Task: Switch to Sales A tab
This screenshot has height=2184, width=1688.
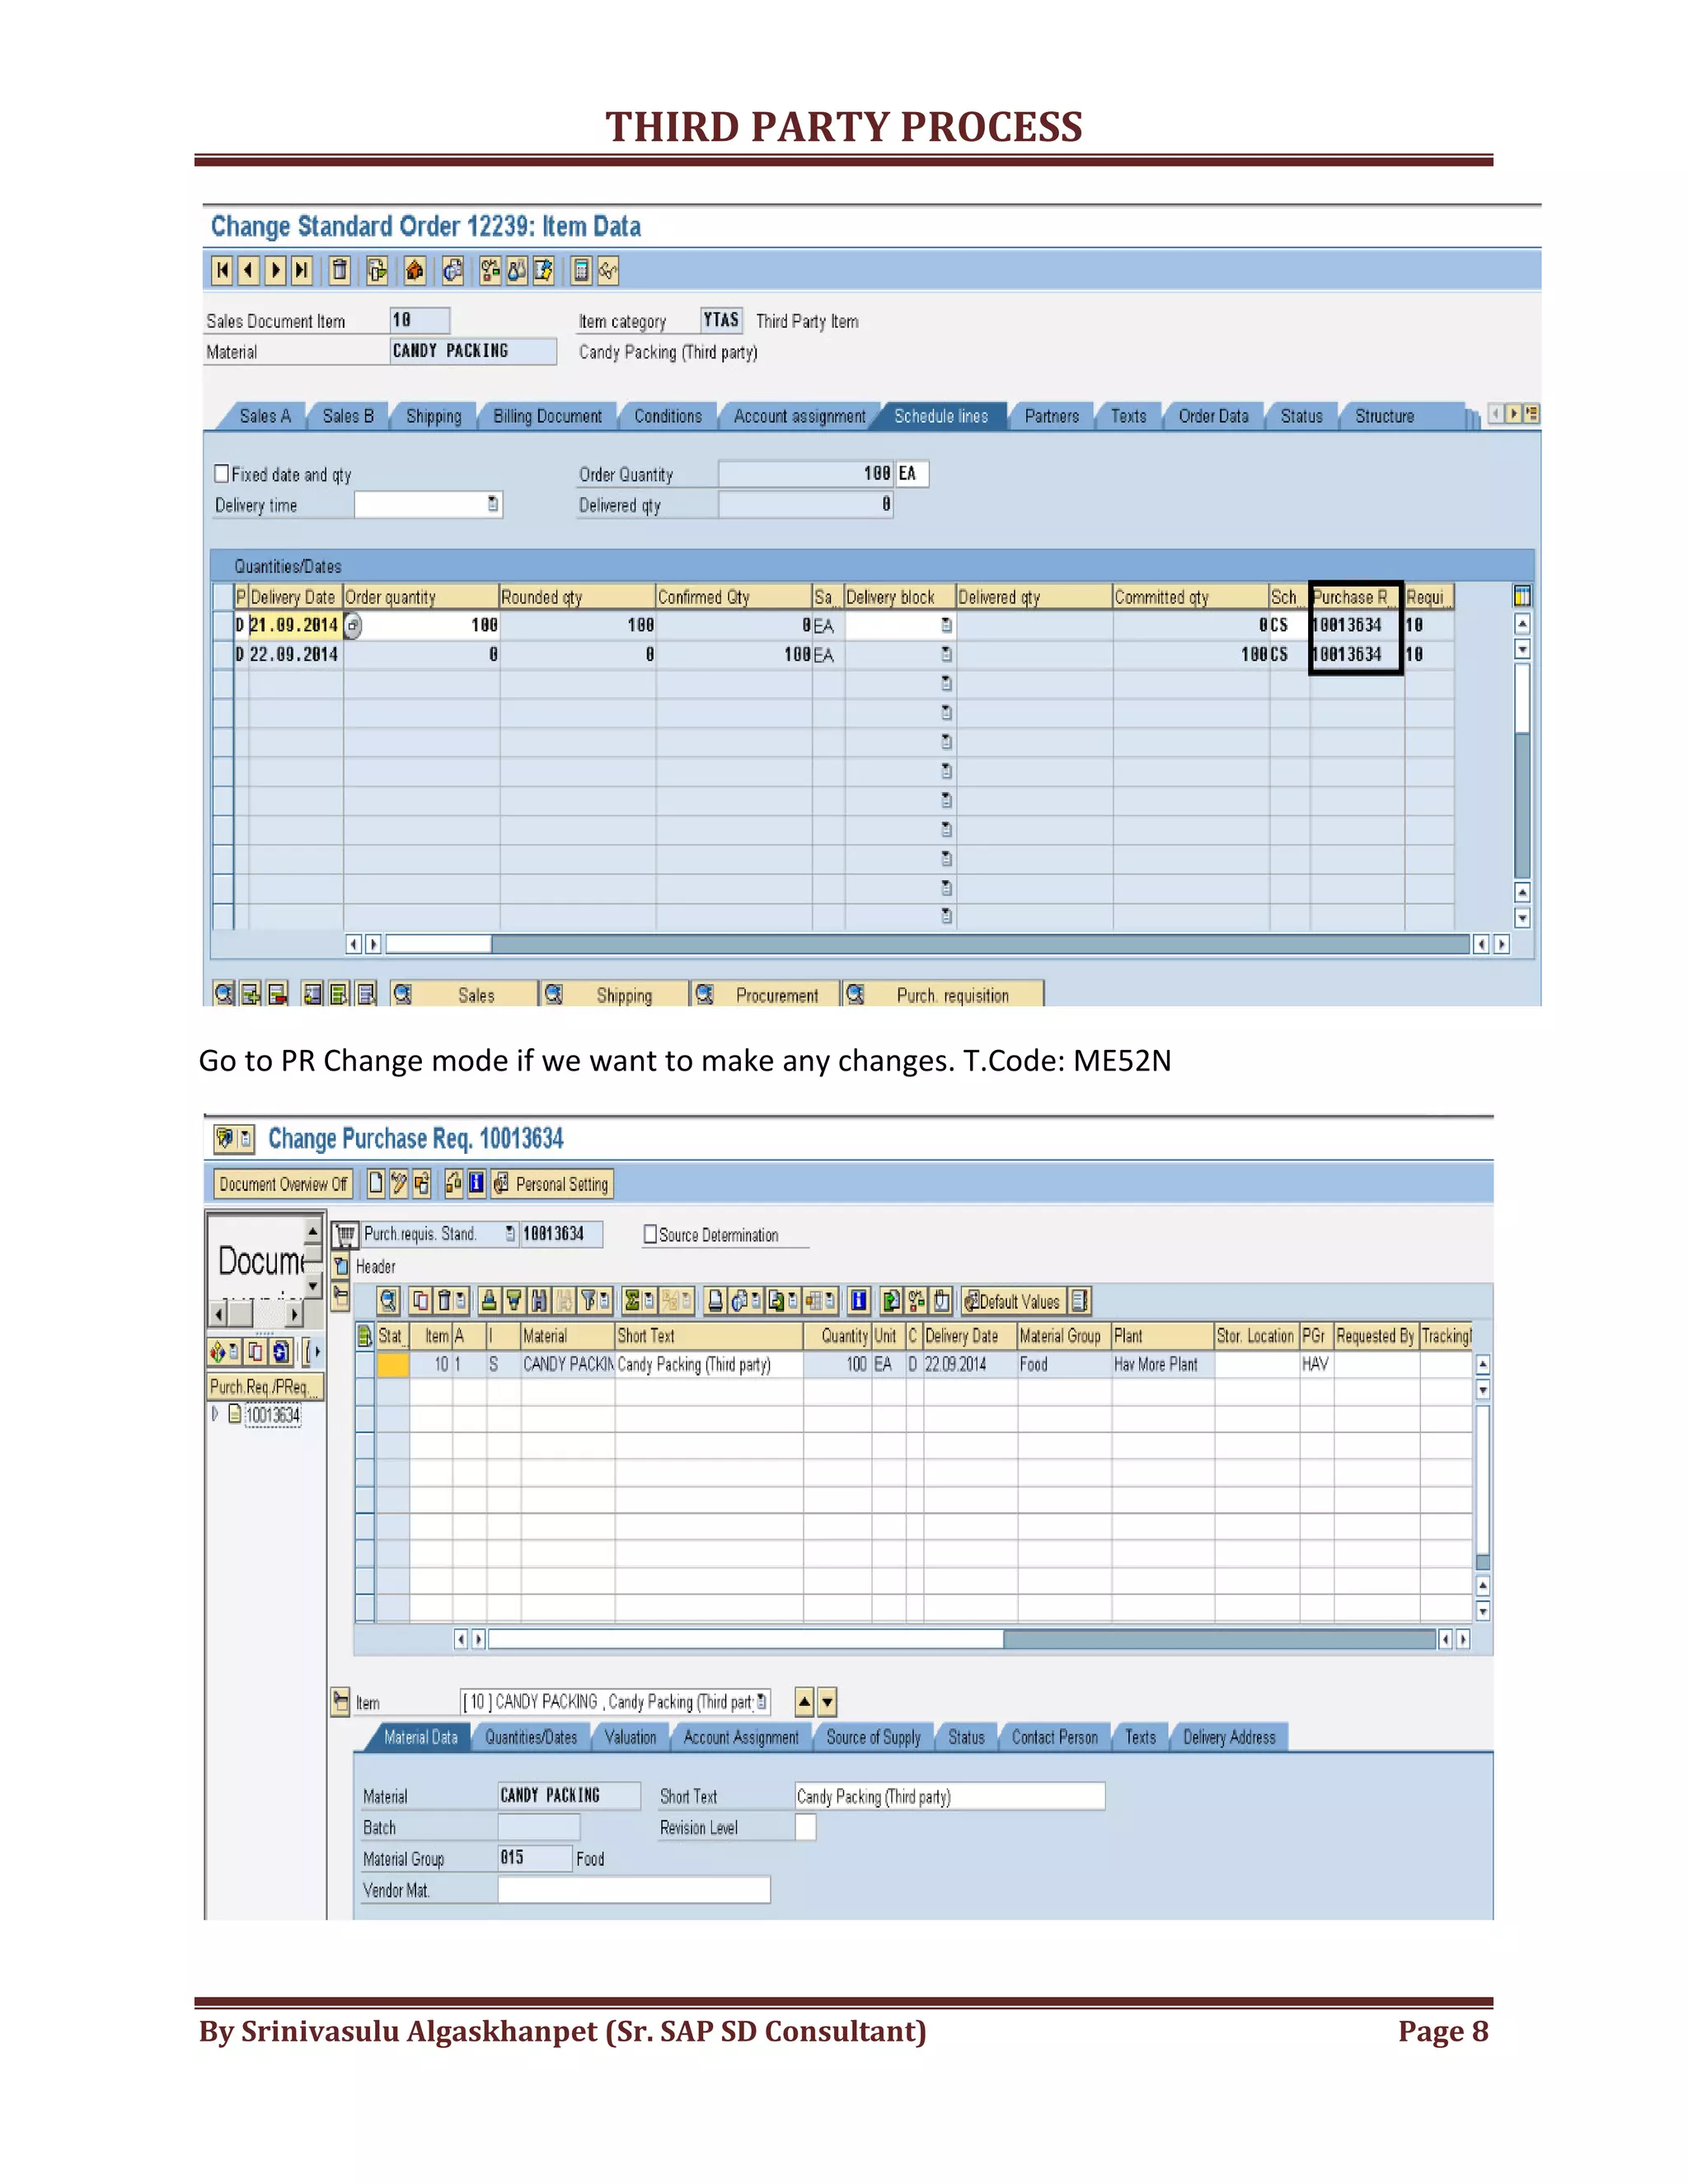Action: (x=265, y=416)
